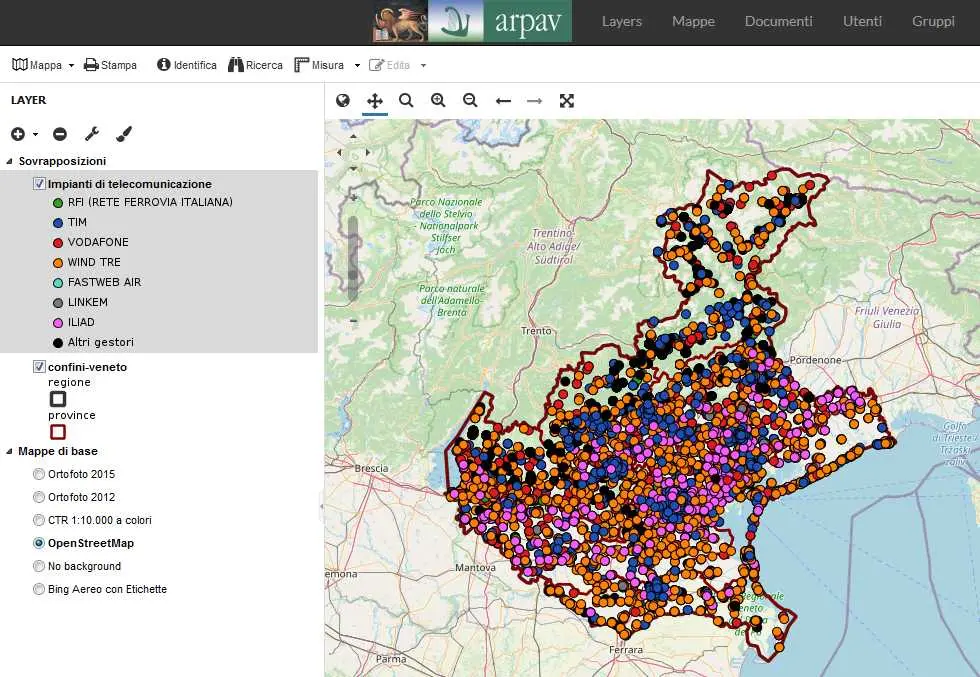
Task: Select the pan move tool
Action: (375, 100)
